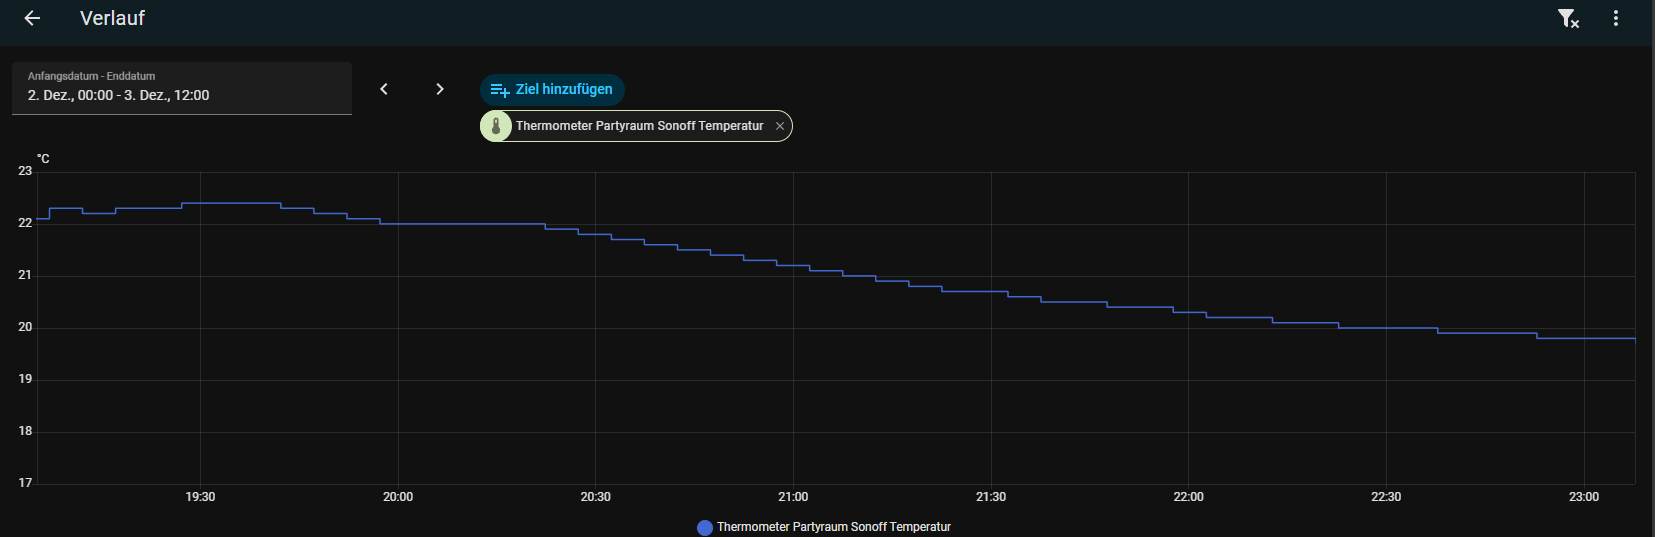Select the Thermometer Partyraum Sonoff Temperatur chip label
1655x537 pixels.
tap(639, 126)
